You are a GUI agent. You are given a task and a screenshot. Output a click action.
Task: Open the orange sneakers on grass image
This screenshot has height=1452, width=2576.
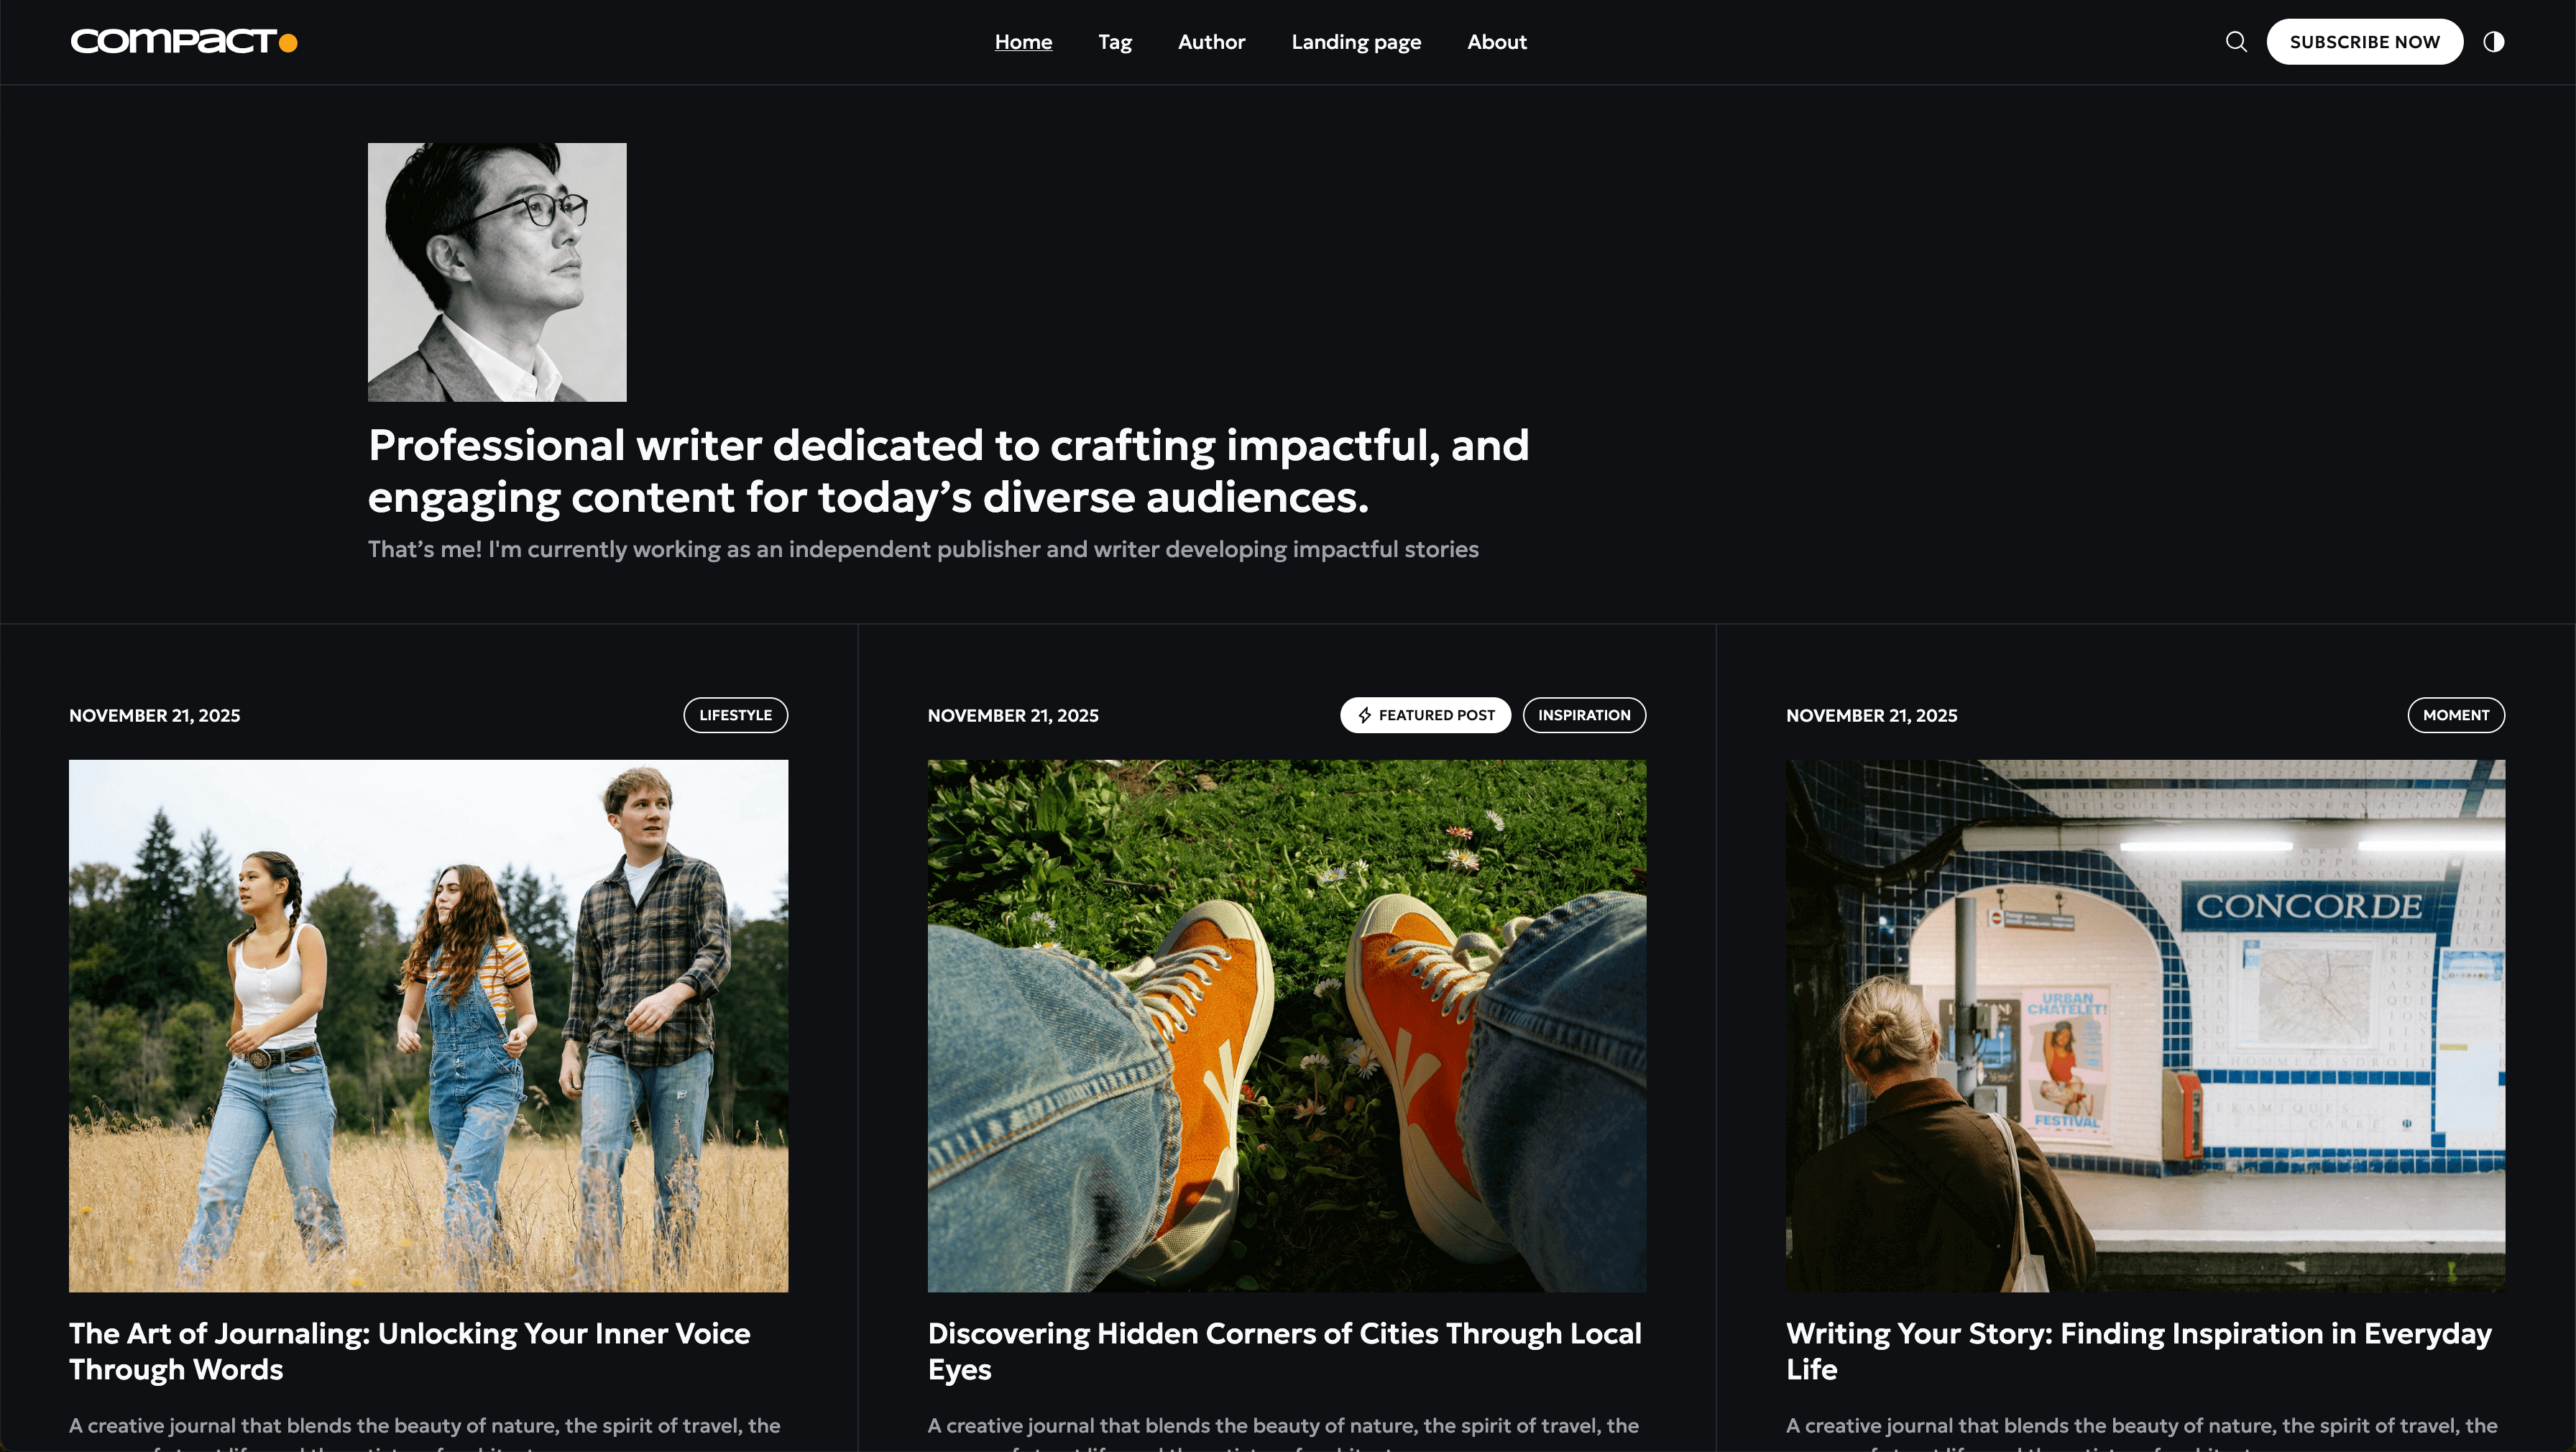coord(1287,1026)
